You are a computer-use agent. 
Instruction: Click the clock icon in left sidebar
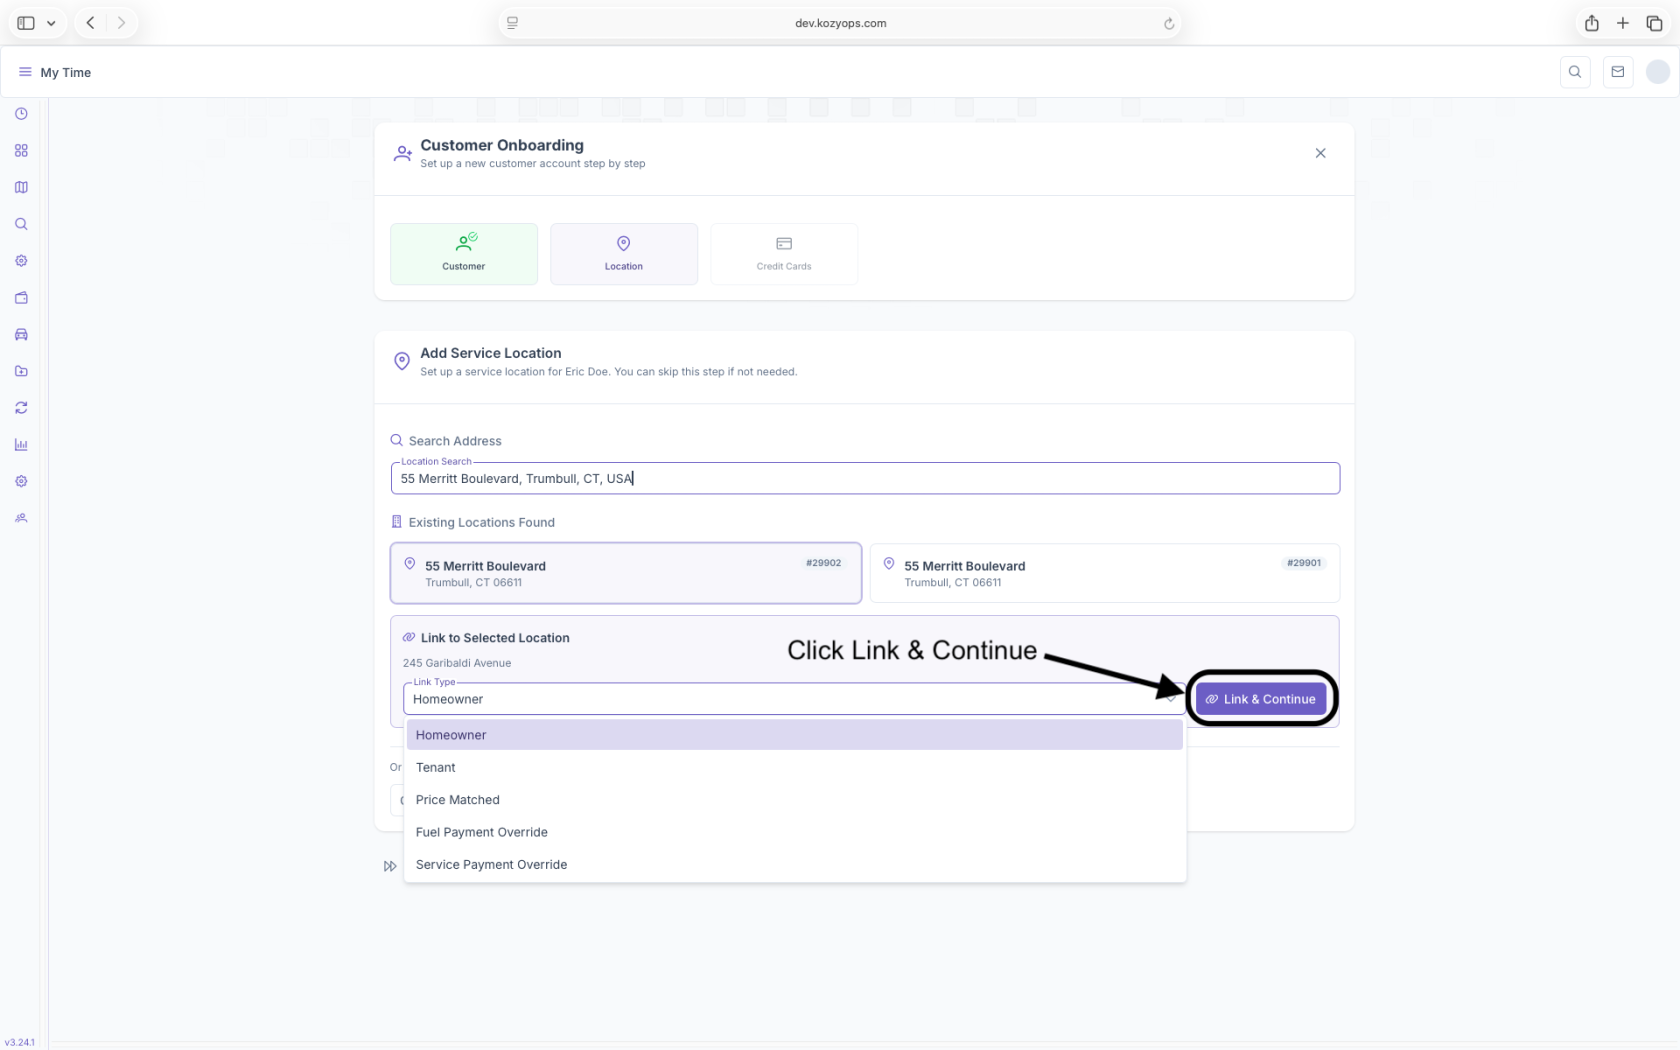tap(21, 114)
